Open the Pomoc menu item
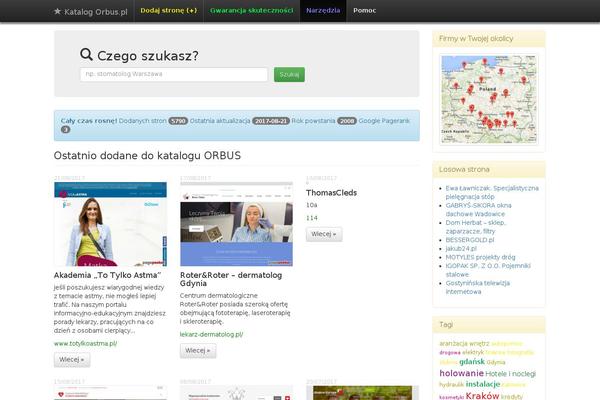The width and height of the screenshot is (600, 400). coord(365,11)
